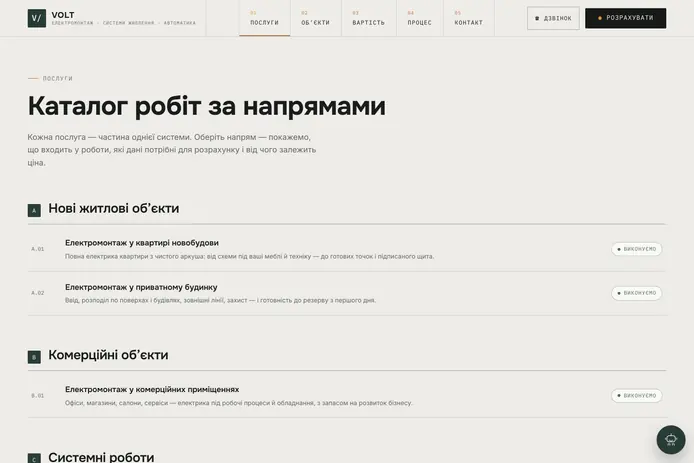Open the floating chat assistant icon
This screenshot has height=463, width=694.
coord(671,440)
